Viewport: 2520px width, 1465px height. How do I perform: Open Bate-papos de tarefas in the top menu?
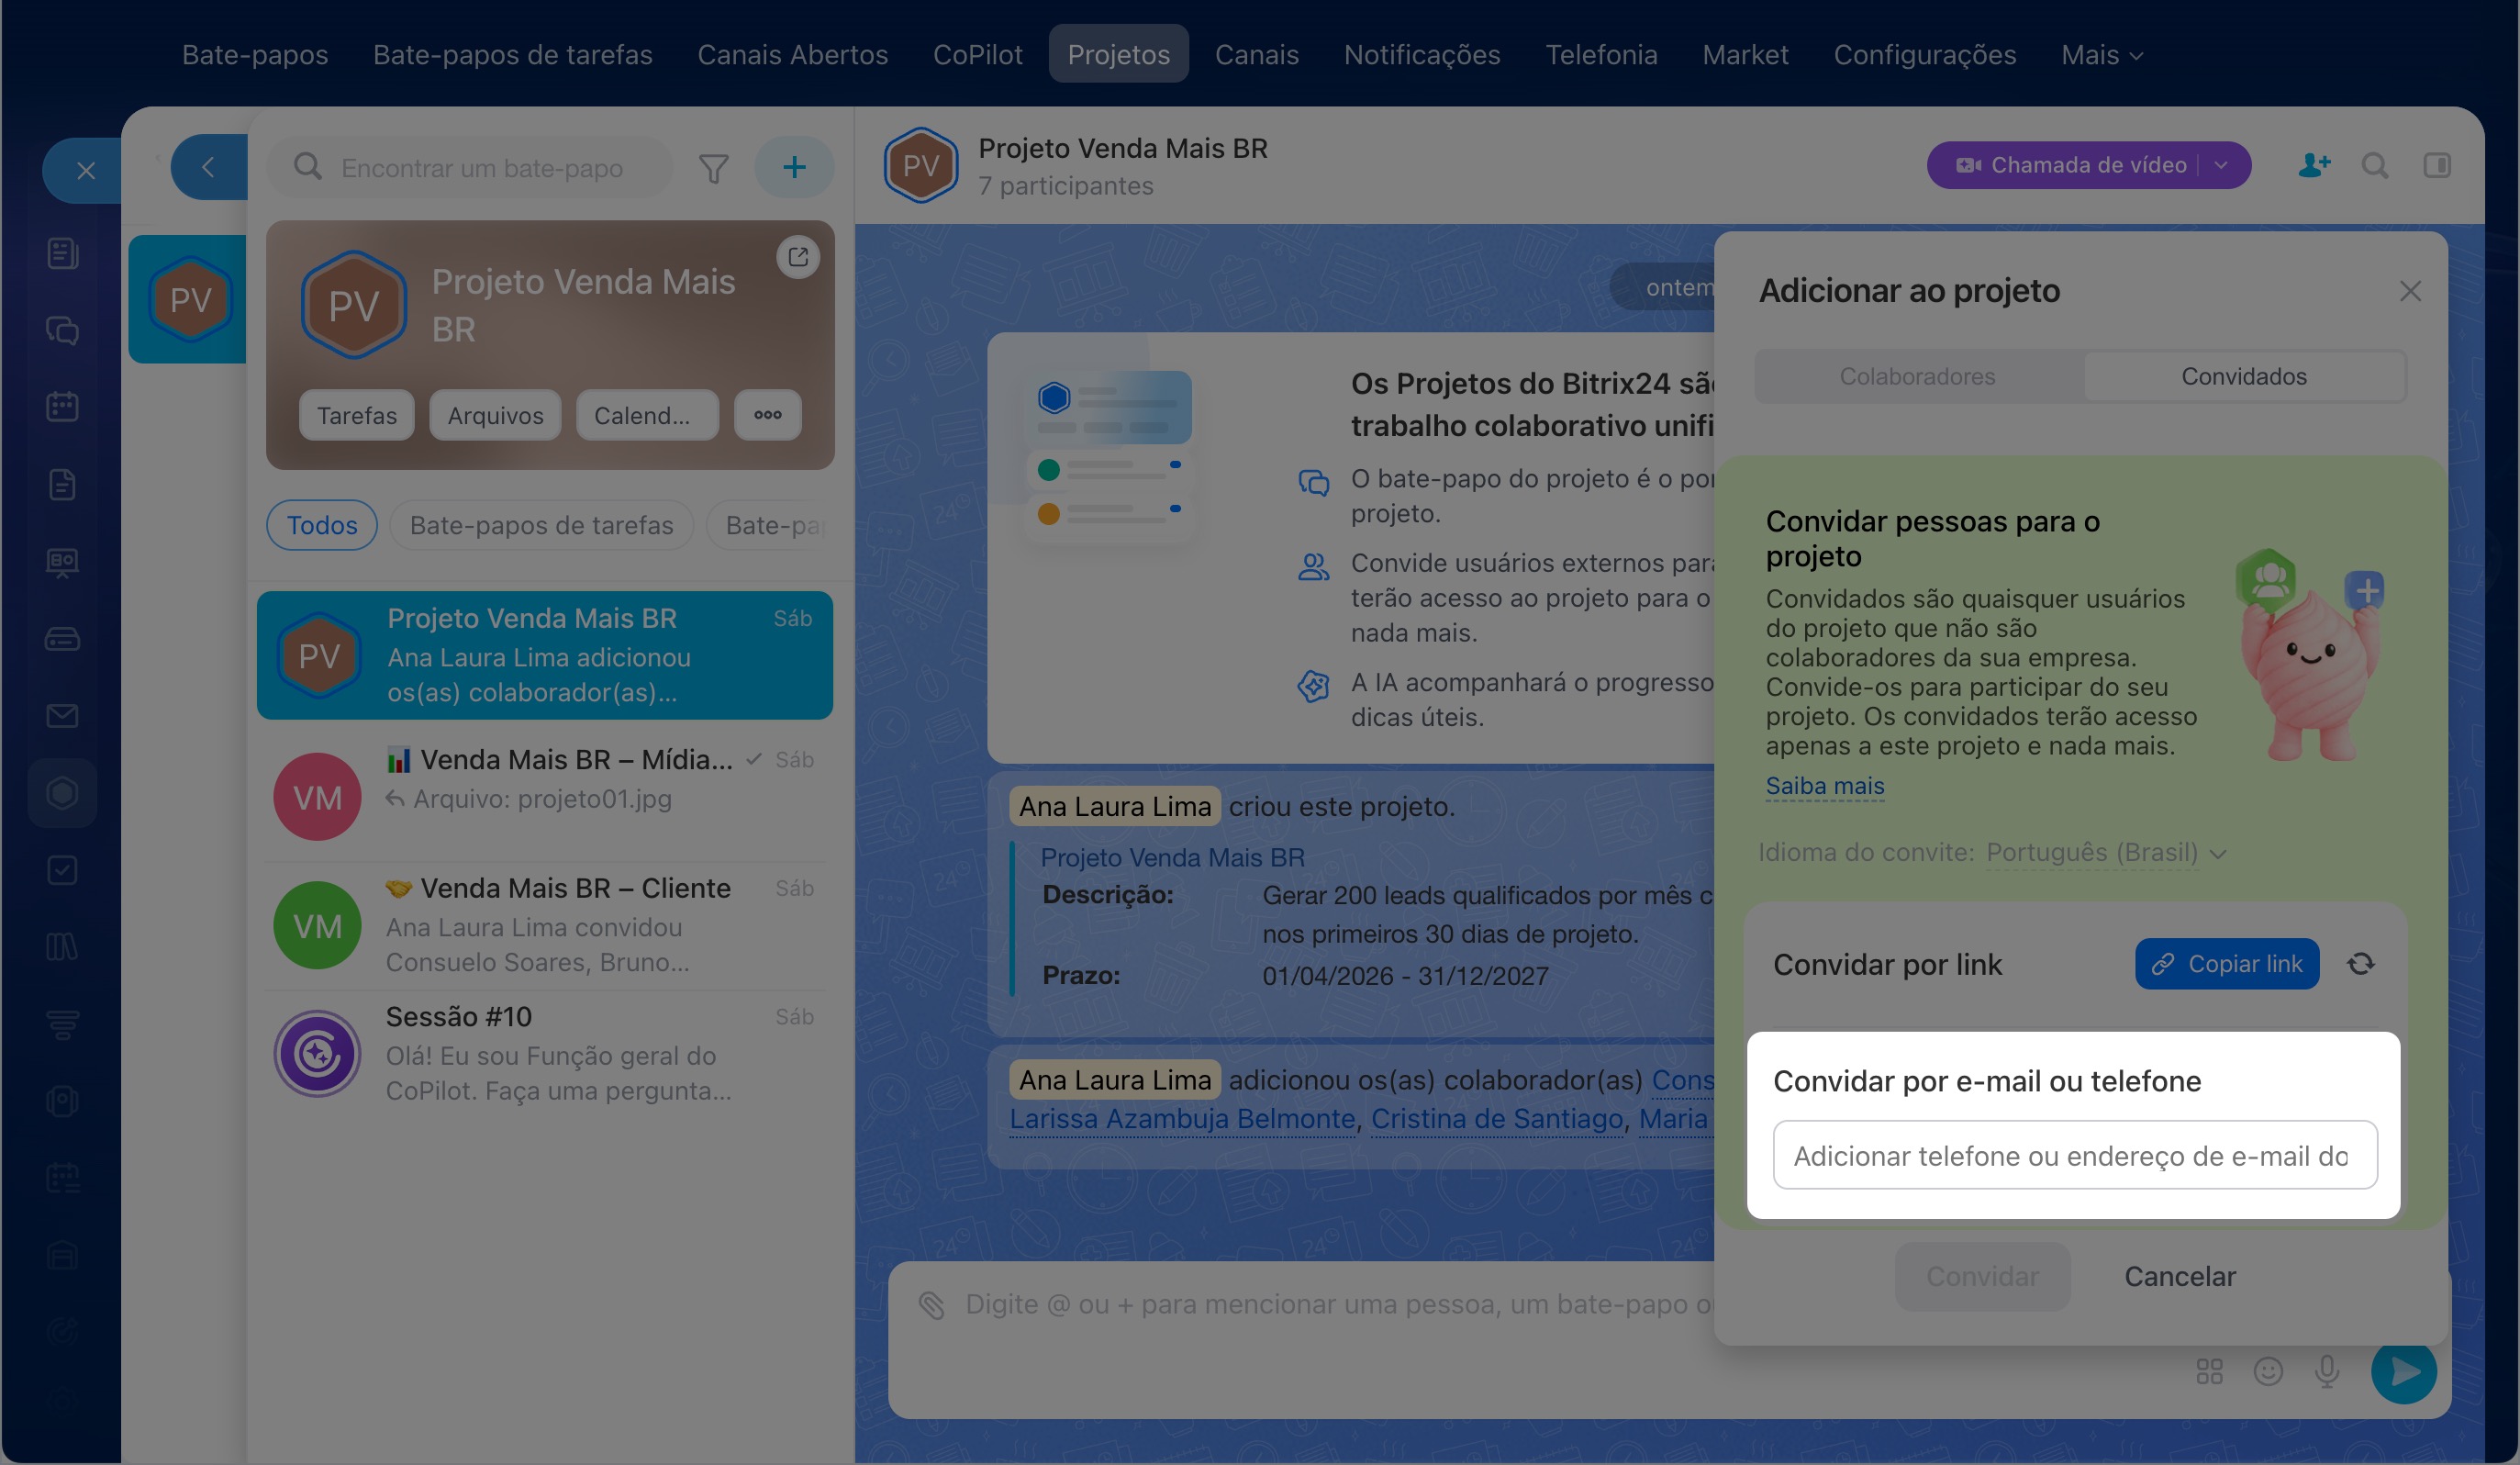[513, 54]
